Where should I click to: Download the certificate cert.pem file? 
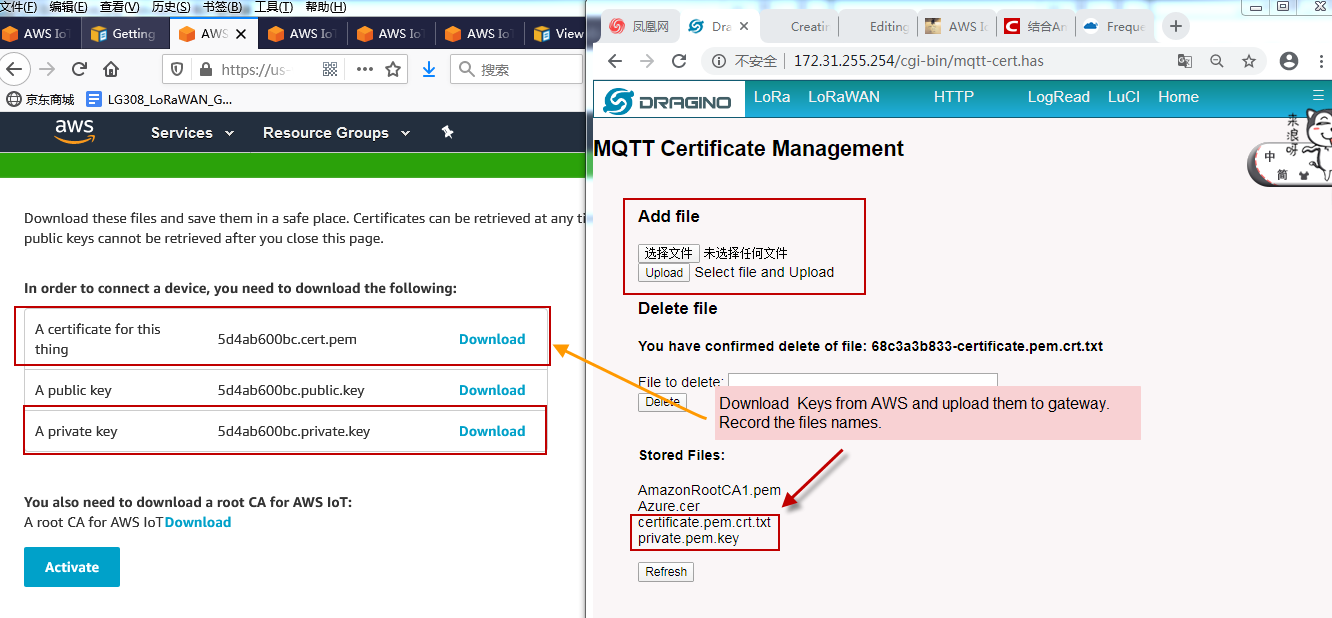pyautogui.click(x=492, y=339)
